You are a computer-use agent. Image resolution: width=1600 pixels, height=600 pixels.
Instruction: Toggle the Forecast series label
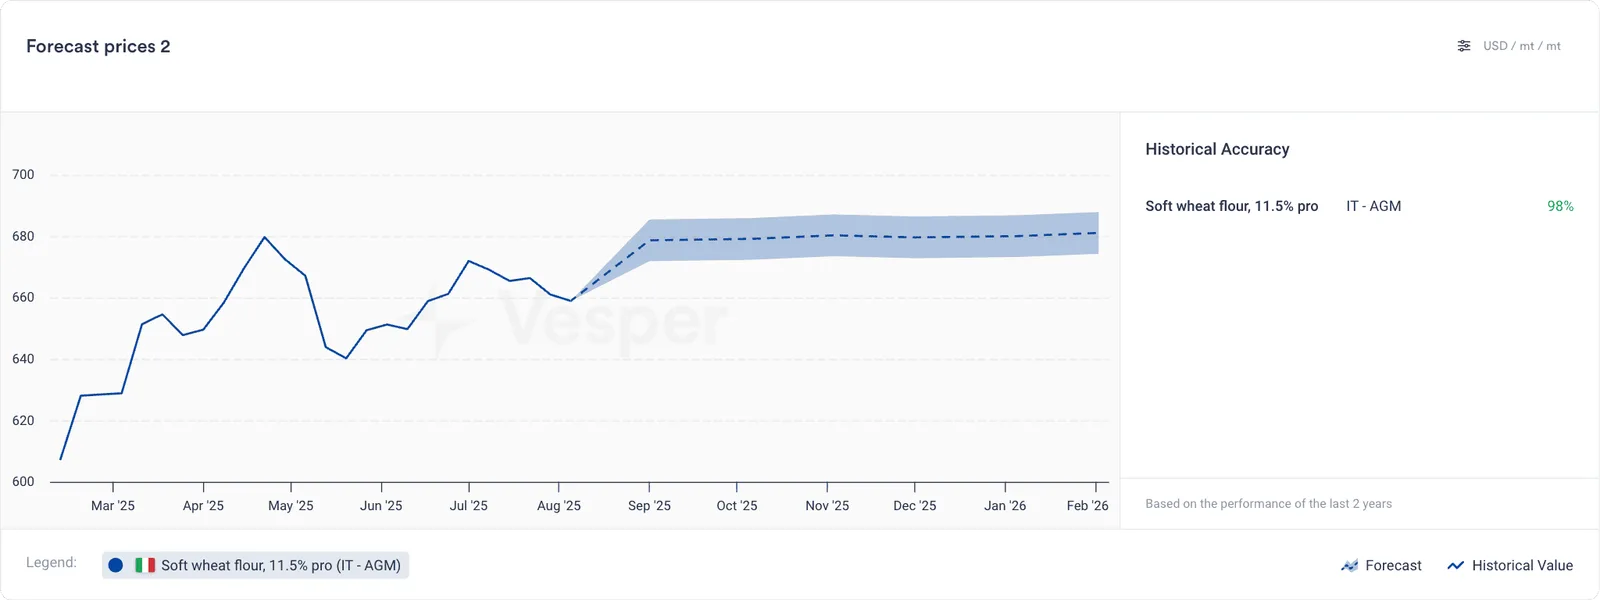point(1393,566)
